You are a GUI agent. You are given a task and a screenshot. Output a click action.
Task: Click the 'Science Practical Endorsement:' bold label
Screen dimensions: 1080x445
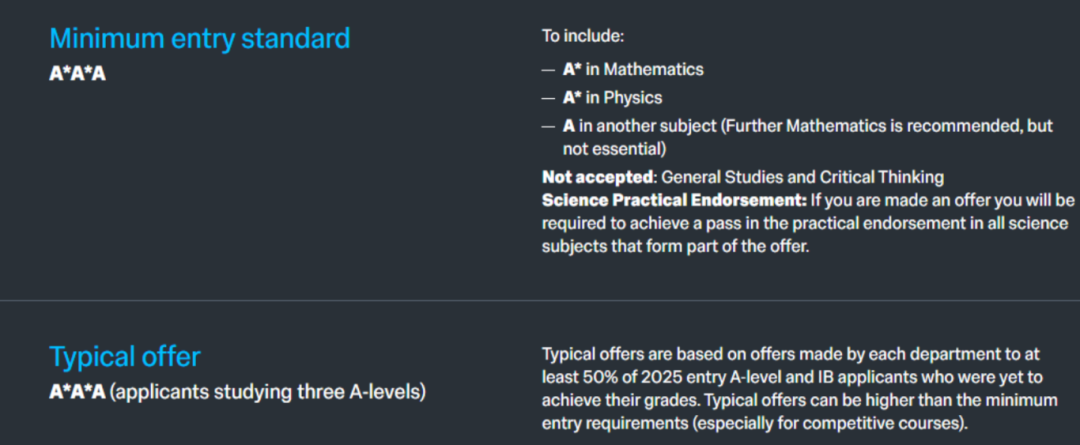pyautogui.click(x=674, y=199)
